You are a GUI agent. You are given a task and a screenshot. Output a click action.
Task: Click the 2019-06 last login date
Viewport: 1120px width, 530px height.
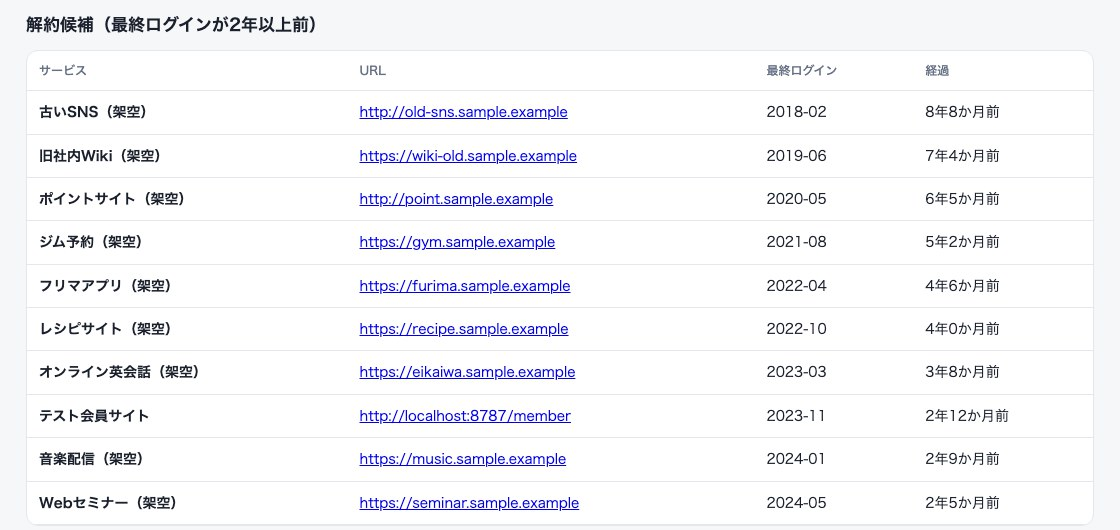pyautogui.click(x=796, y=156)
